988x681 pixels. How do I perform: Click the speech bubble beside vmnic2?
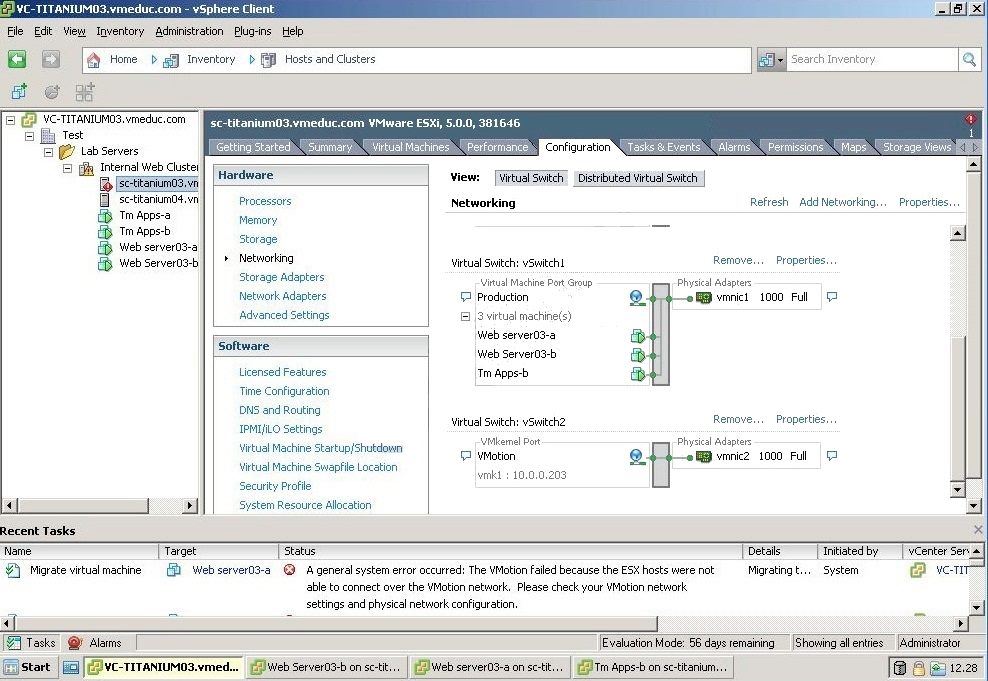click(832, 455)
